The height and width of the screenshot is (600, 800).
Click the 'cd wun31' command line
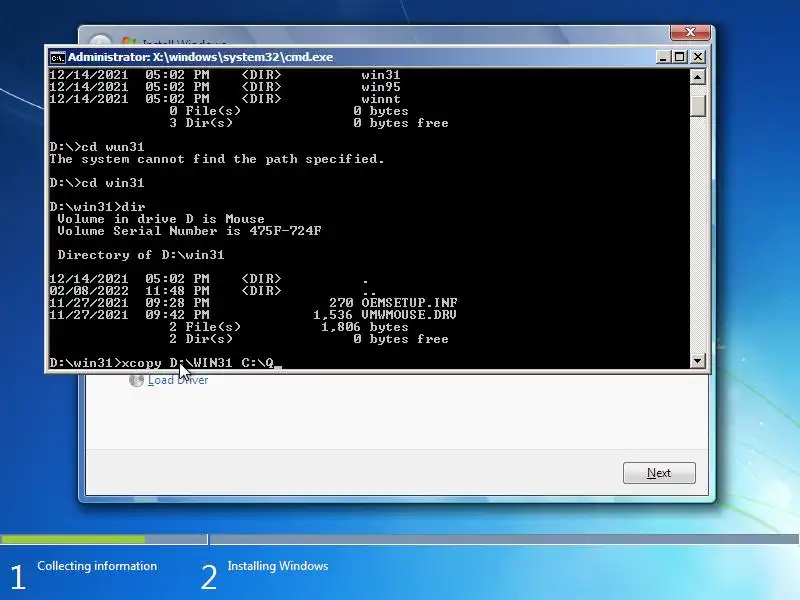click(x=97, y=147)
